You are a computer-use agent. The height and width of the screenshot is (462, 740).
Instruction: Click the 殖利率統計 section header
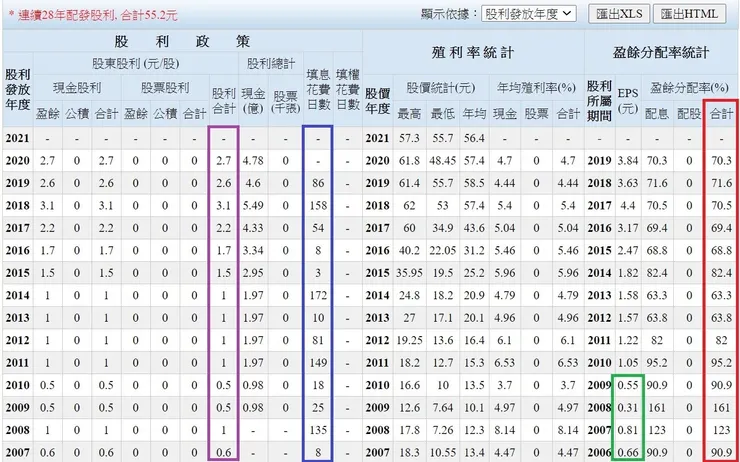tap(473, 52)
